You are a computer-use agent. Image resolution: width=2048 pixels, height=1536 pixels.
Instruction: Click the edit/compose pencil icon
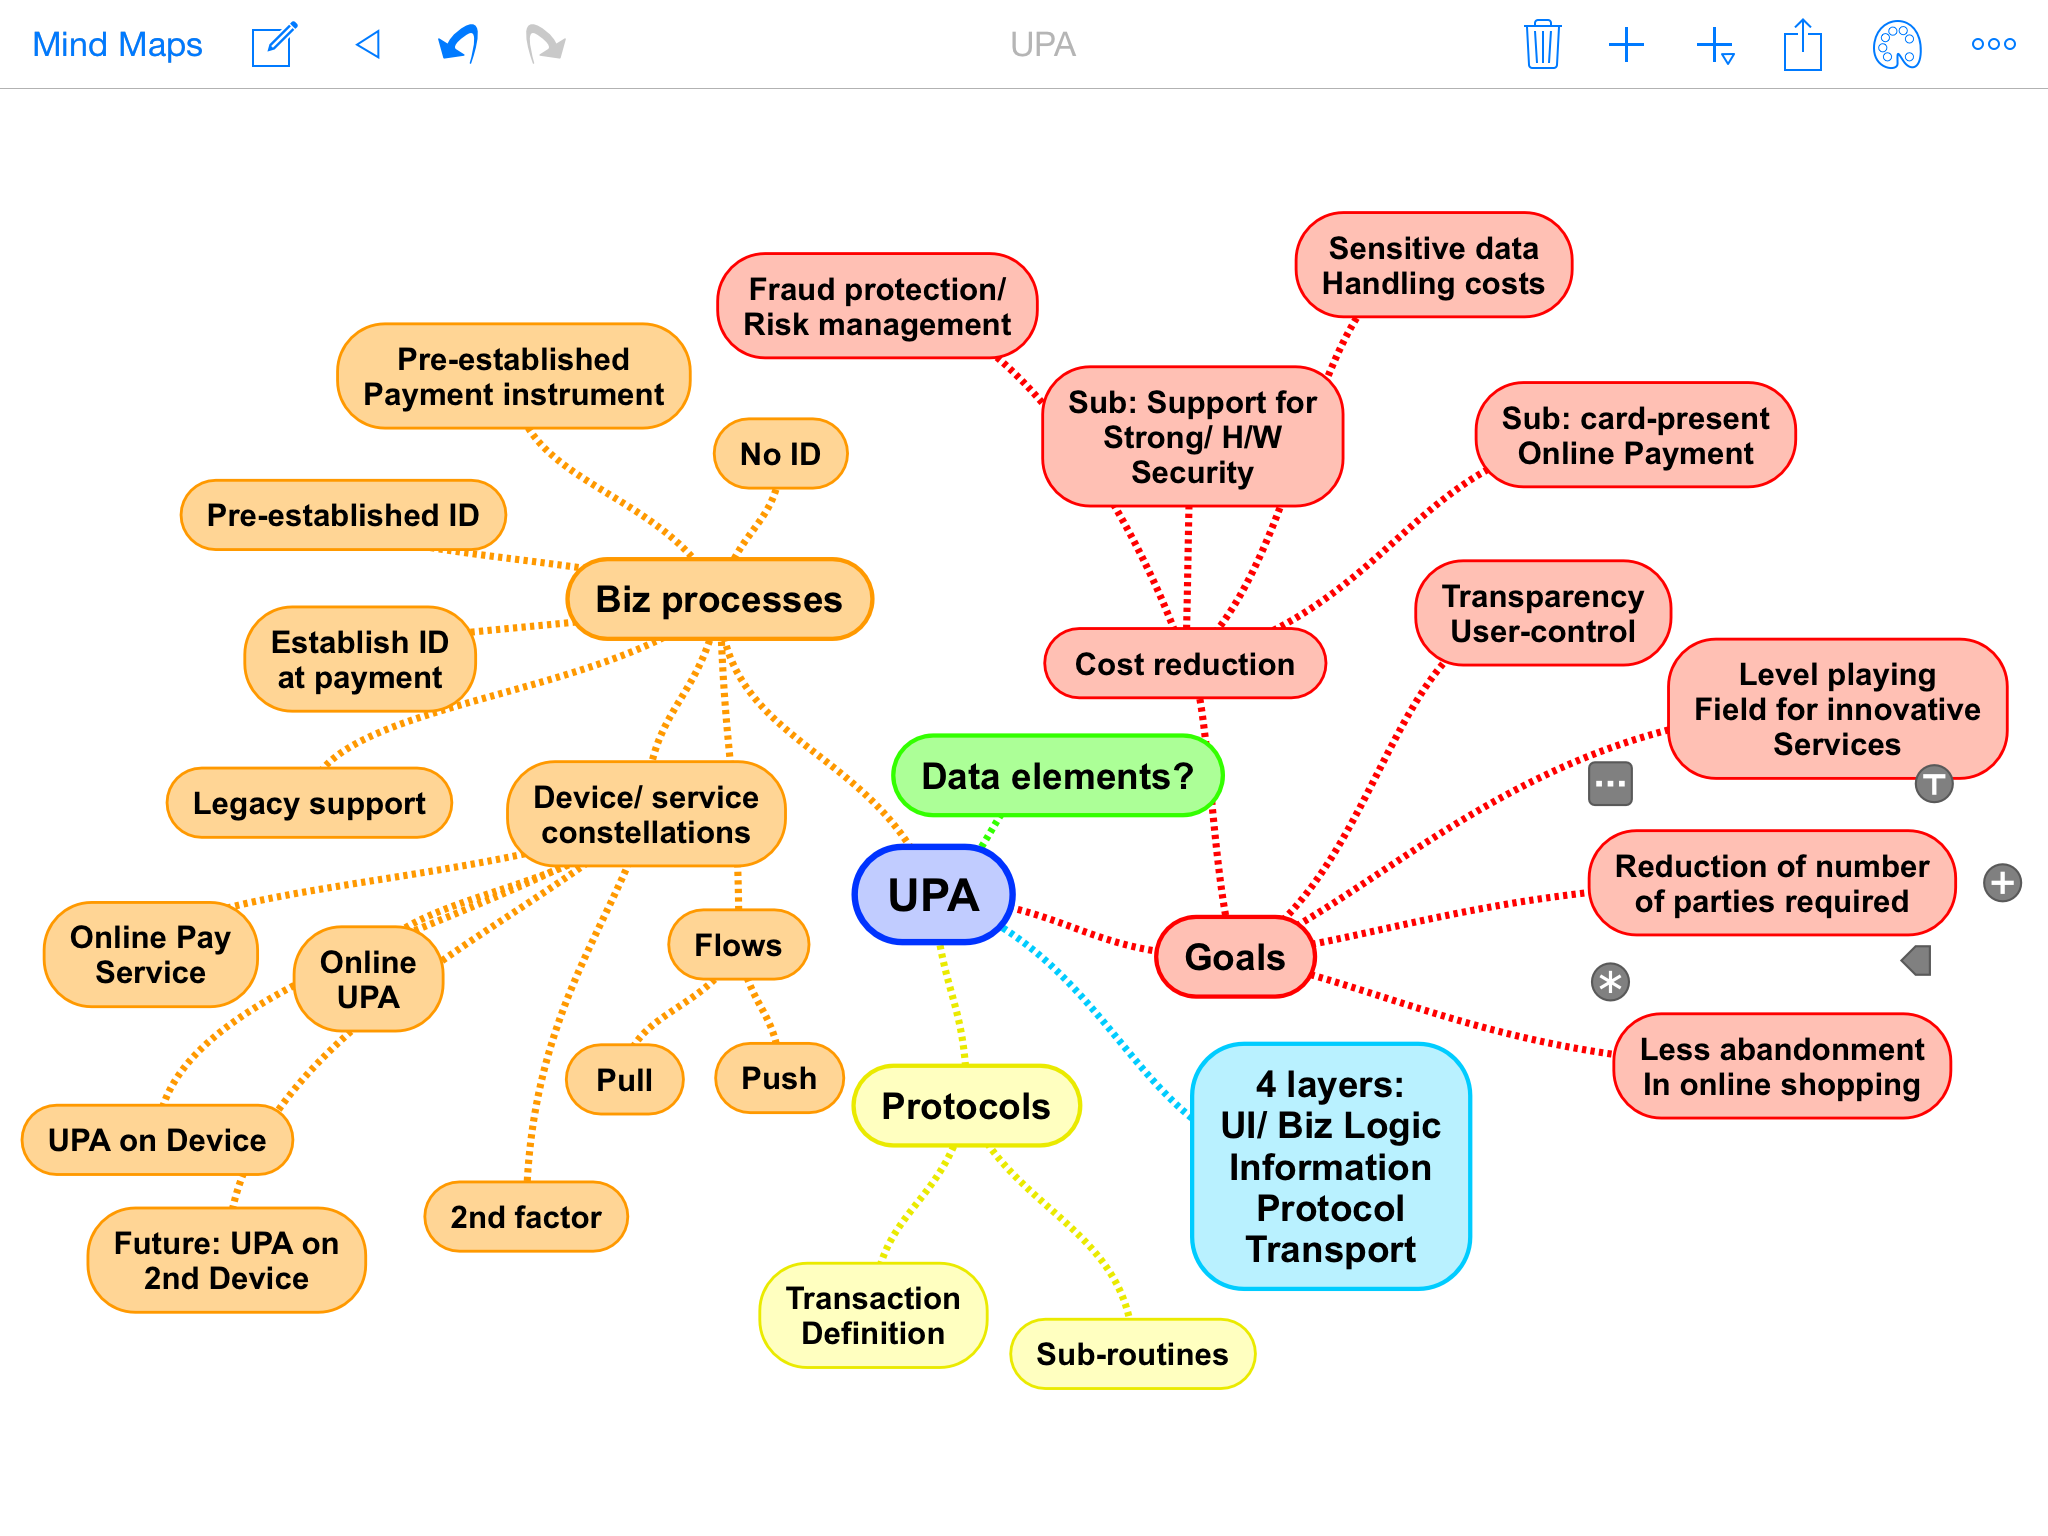click(274, 45)
